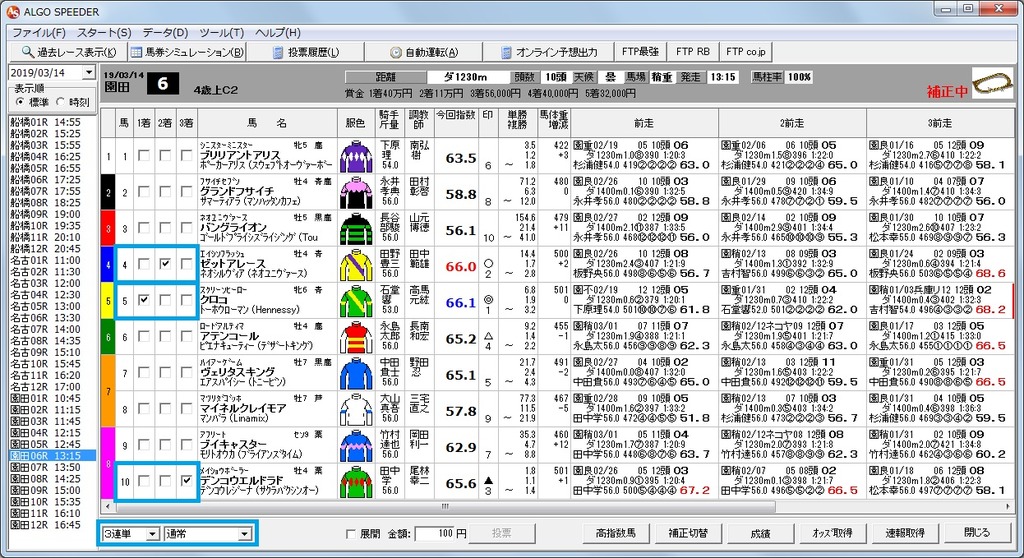Click the horizontal scrollbar thumb below the table
Screen dimensions: 1024x558
pyautogui.click(x=444, y=506)
